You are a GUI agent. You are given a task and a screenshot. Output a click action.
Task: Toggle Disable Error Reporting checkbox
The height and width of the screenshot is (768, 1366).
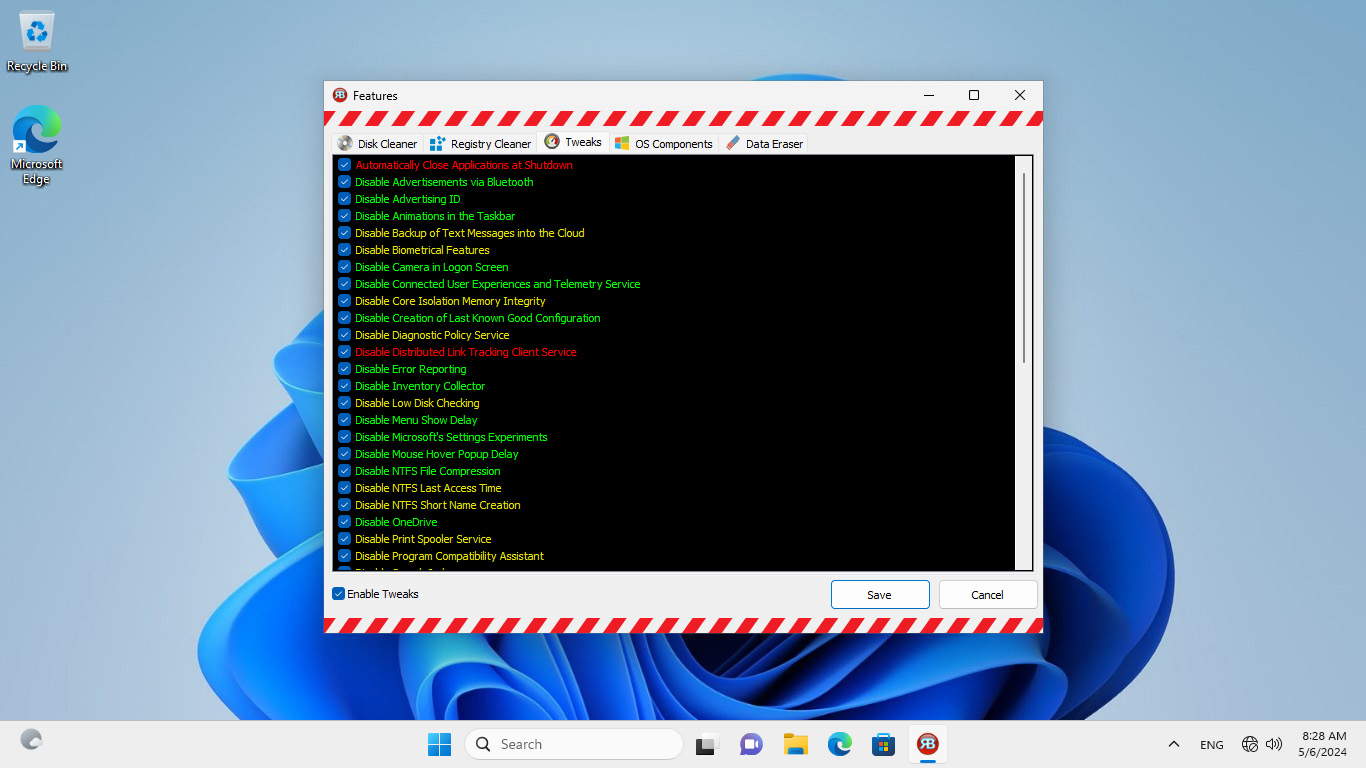[x=344, y=369]
